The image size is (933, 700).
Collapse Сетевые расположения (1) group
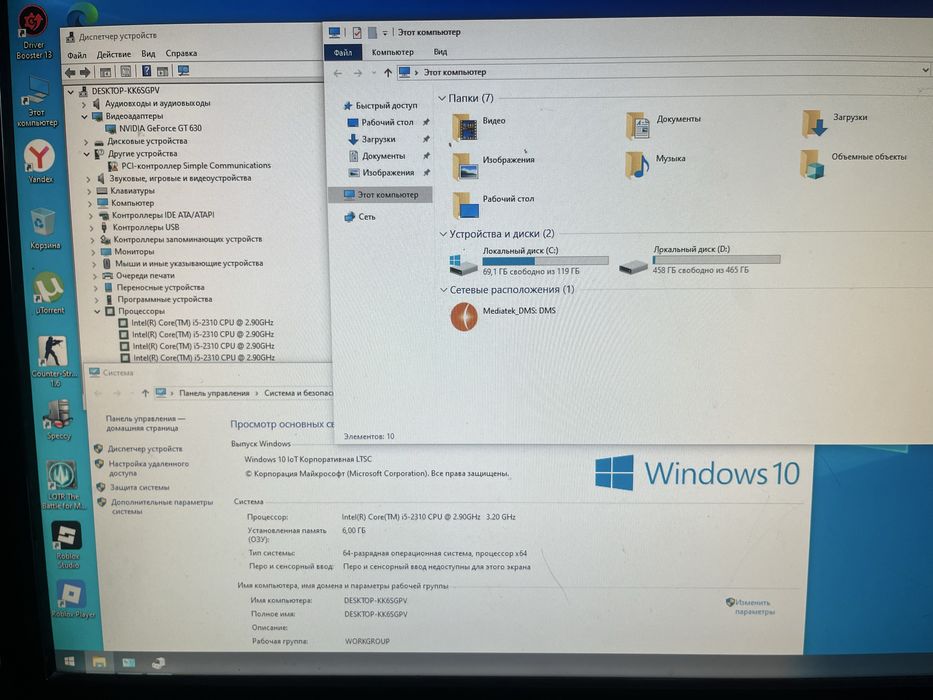pos(443,290)
